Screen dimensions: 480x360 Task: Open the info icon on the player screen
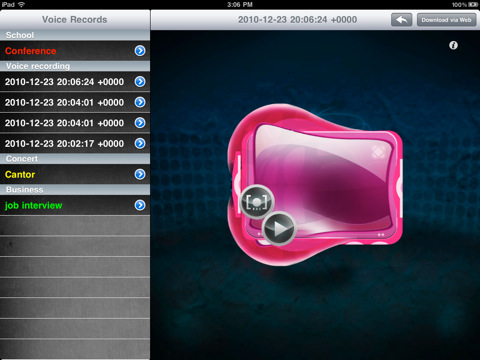coord(453,45)
